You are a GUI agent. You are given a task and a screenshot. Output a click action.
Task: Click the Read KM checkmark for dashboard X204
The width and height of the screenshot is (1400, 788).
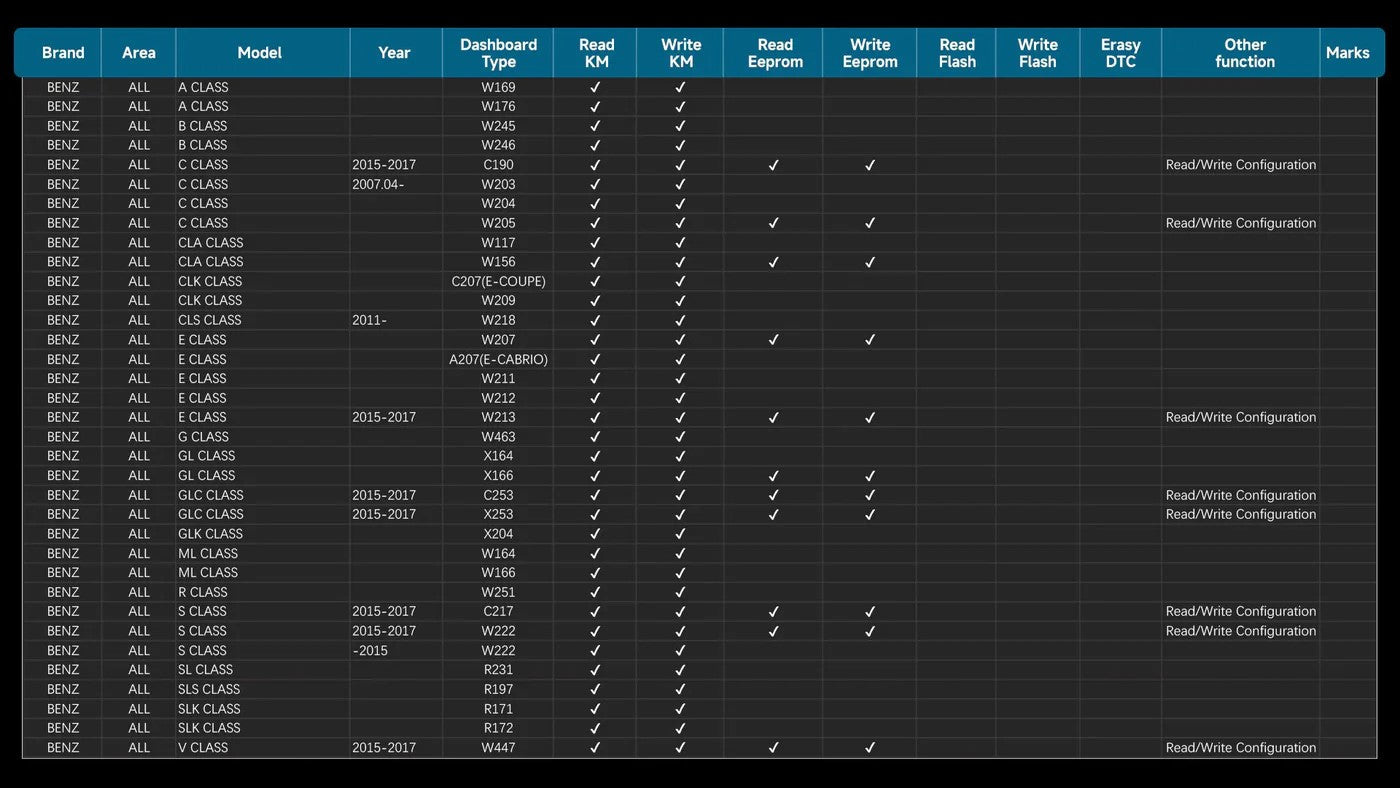pyautogui.click(x=595, y=534)
